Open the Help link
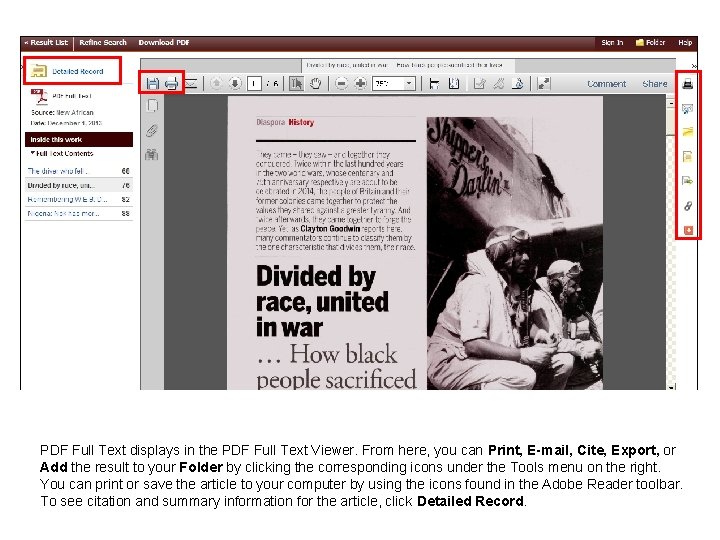Screen dimensions: 720x540 pyautogui.click(x=685, y=42)
